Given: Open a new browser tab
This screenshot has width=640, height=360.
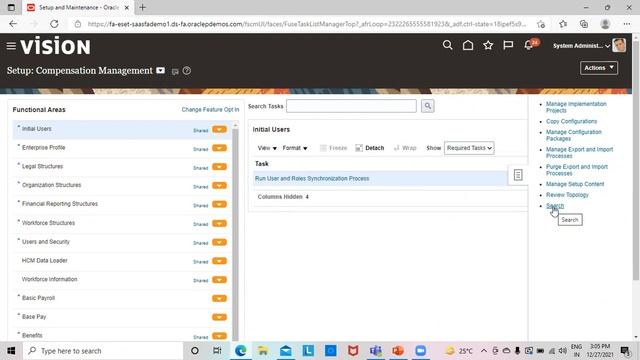Looking at the screenshot, I should click(142, 7).
